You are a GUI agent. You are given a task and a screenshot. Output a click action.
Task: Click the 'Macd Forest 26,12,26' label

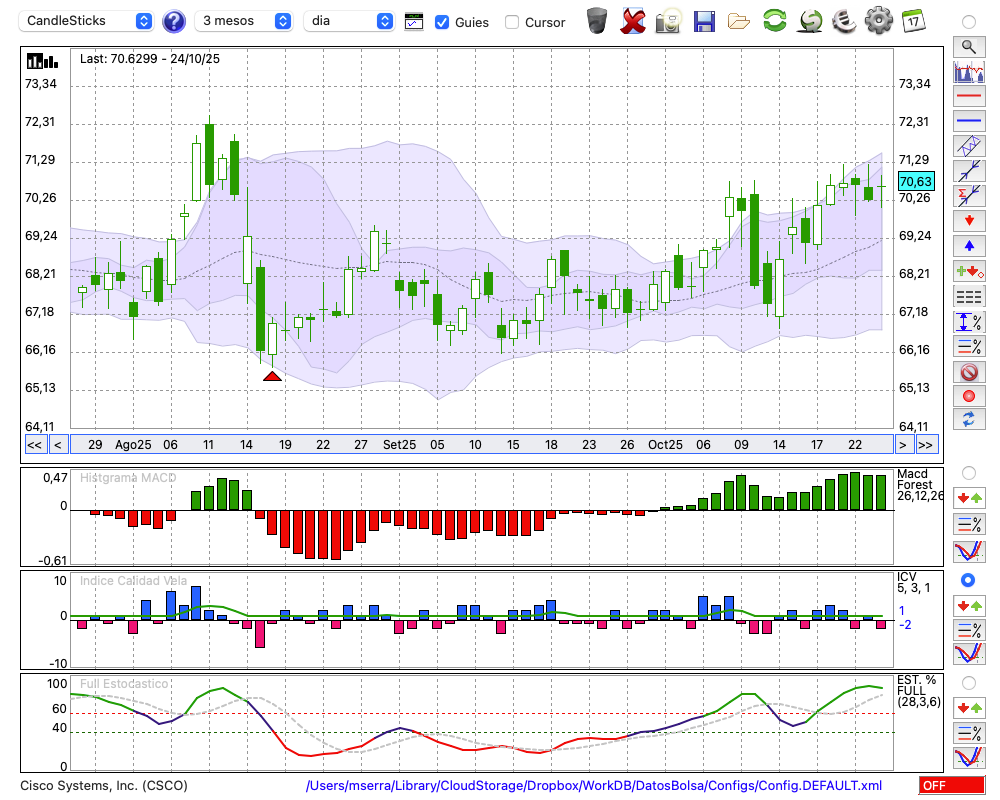coord(919,485)
